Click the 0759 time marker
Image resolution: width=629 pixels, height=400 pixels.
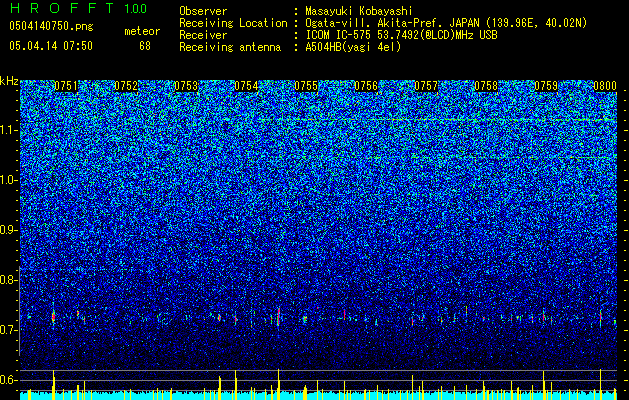click(546, 86)
